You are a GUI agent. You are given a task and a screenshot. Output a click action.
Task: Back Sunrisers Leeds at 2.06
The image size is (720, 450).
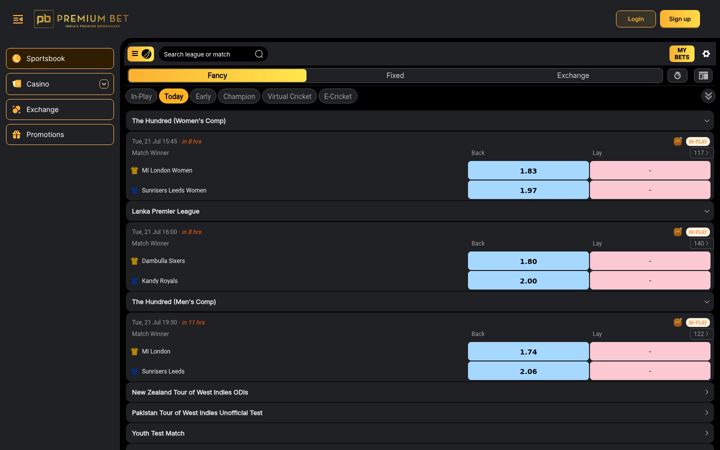tap(528, 371)
